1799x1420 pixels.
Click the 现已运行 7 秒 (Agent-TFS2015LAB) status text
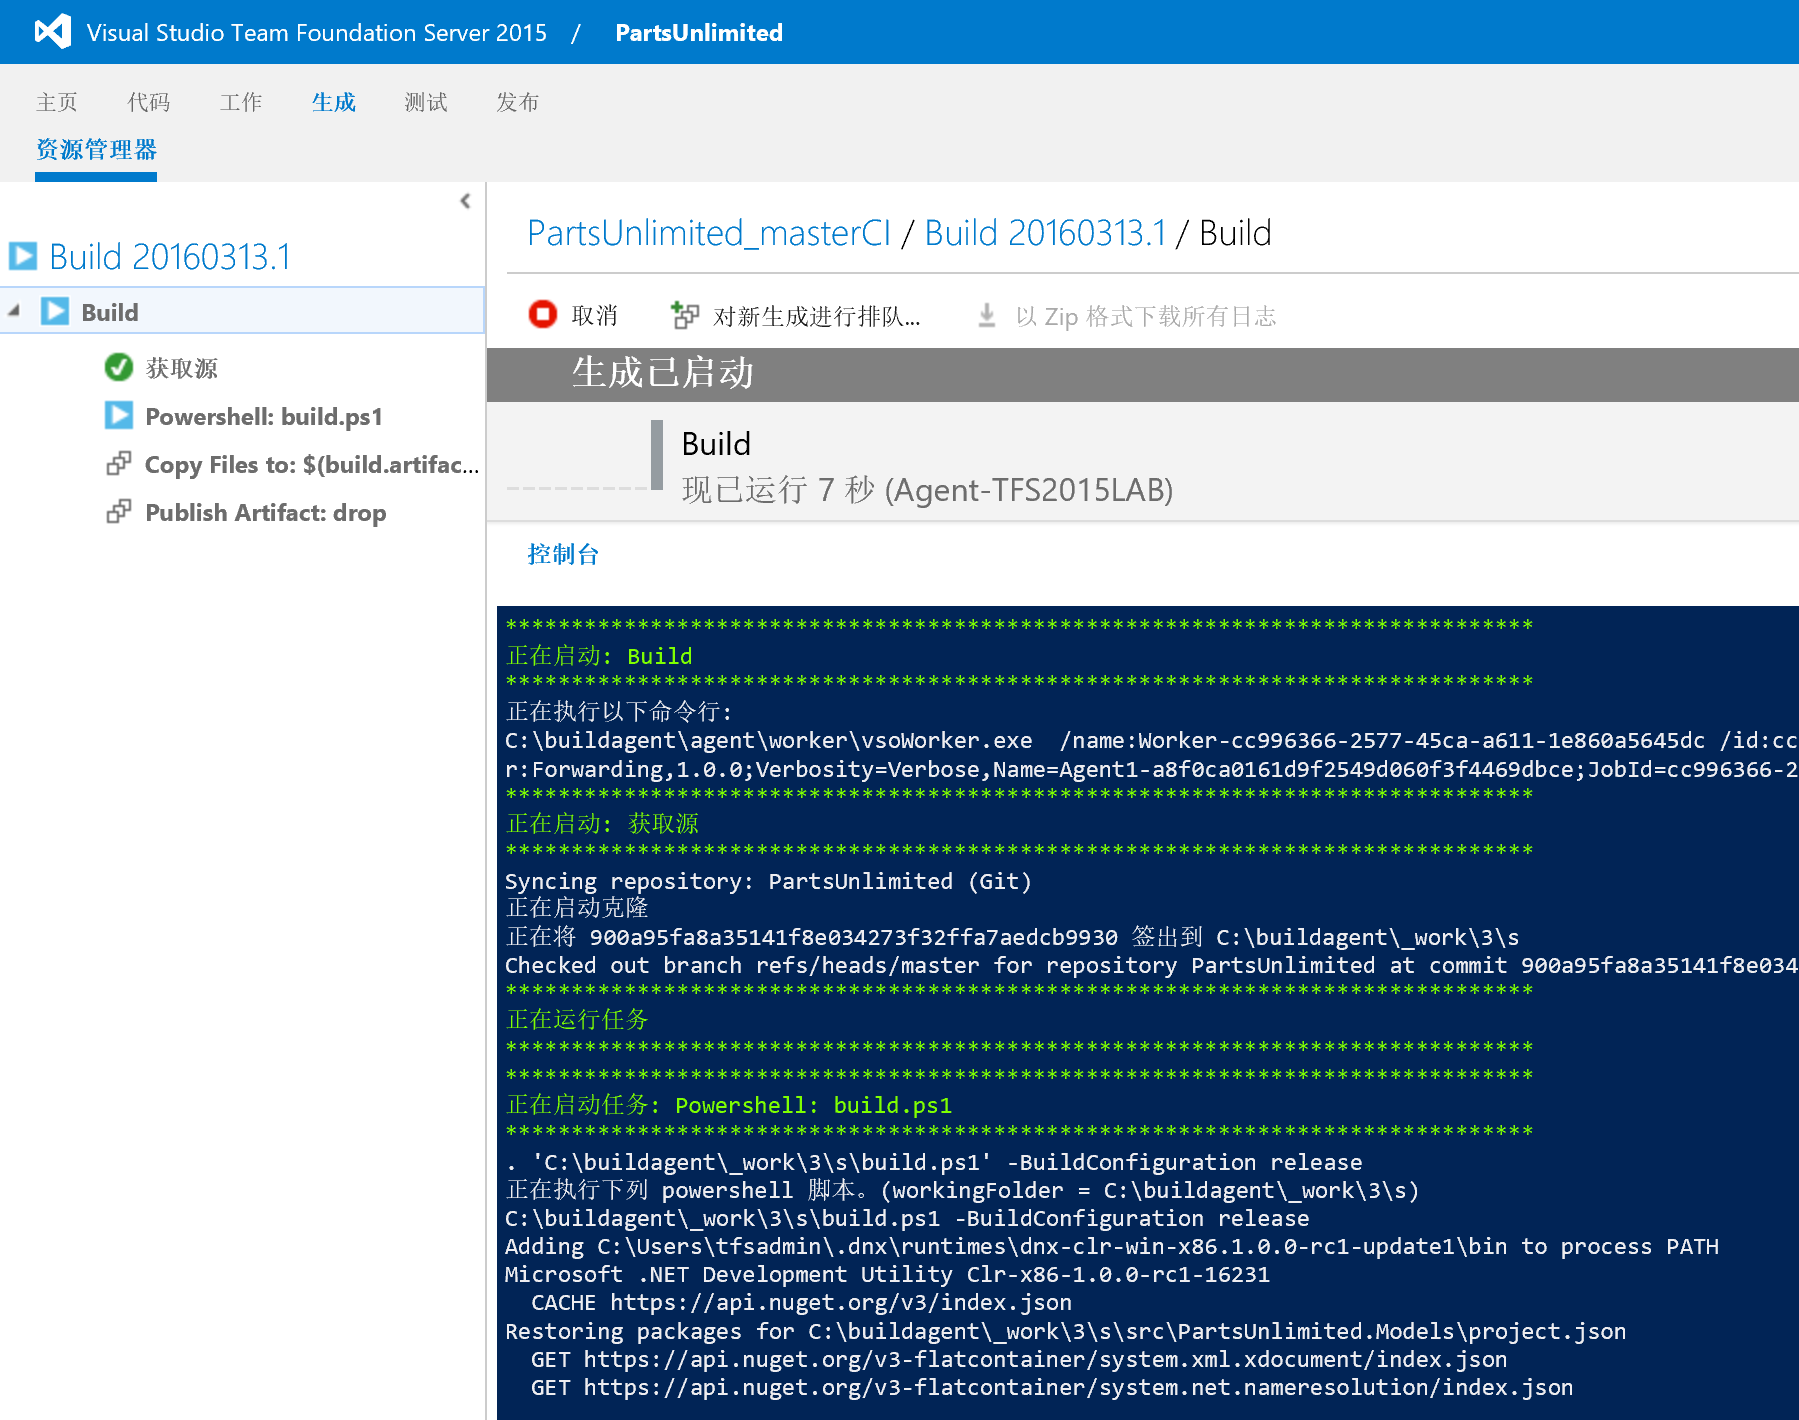[927, 490]
